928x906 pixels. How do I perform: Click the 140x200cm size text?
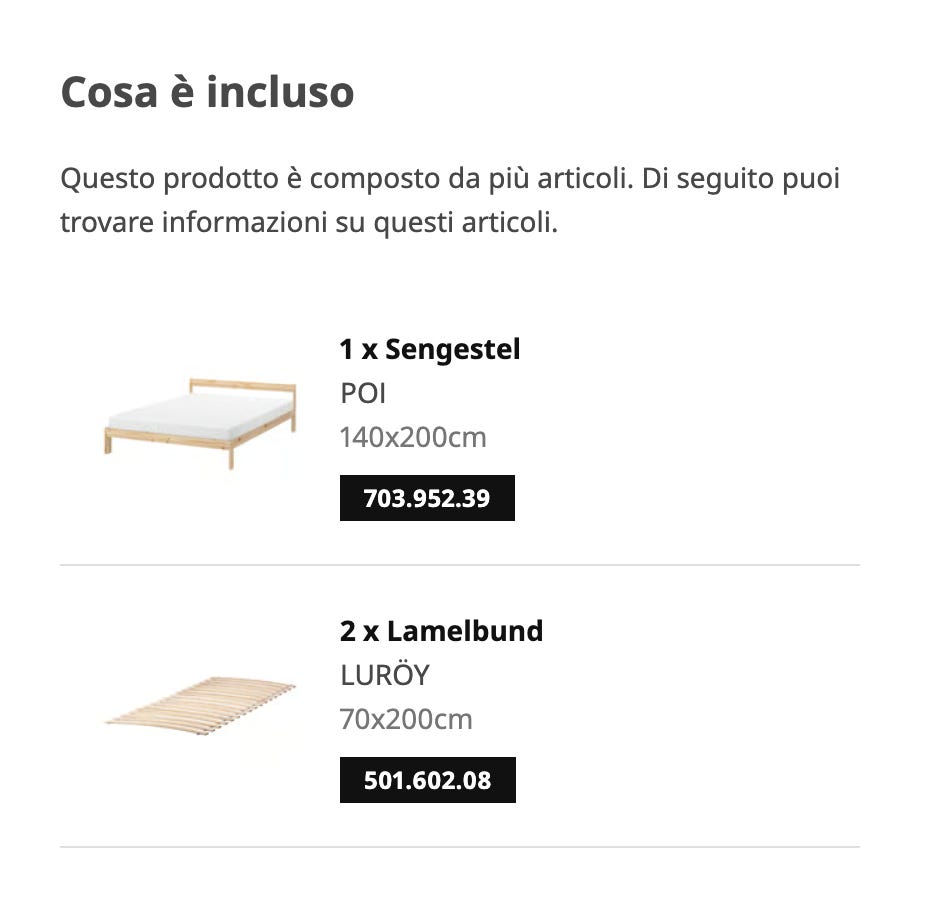(x=413, y=438)
